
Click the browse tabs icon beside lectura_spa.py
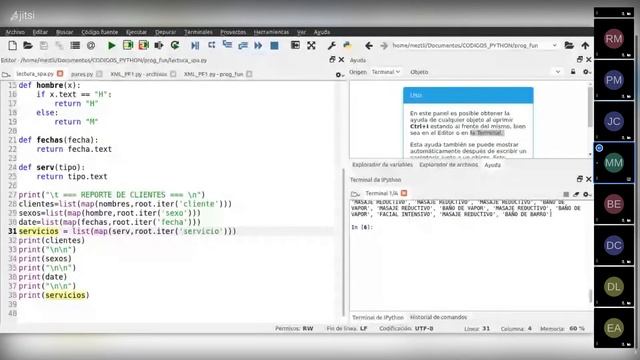6,74
